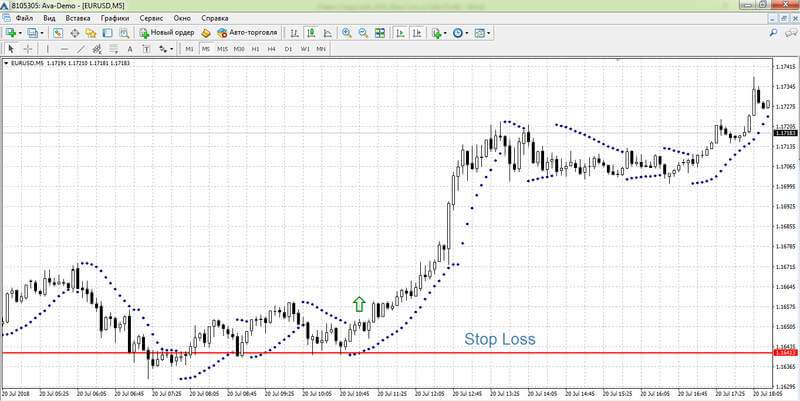The image size is (800, 401).
Task: Tile chart windows icon
Action: [x=380, y=33]
